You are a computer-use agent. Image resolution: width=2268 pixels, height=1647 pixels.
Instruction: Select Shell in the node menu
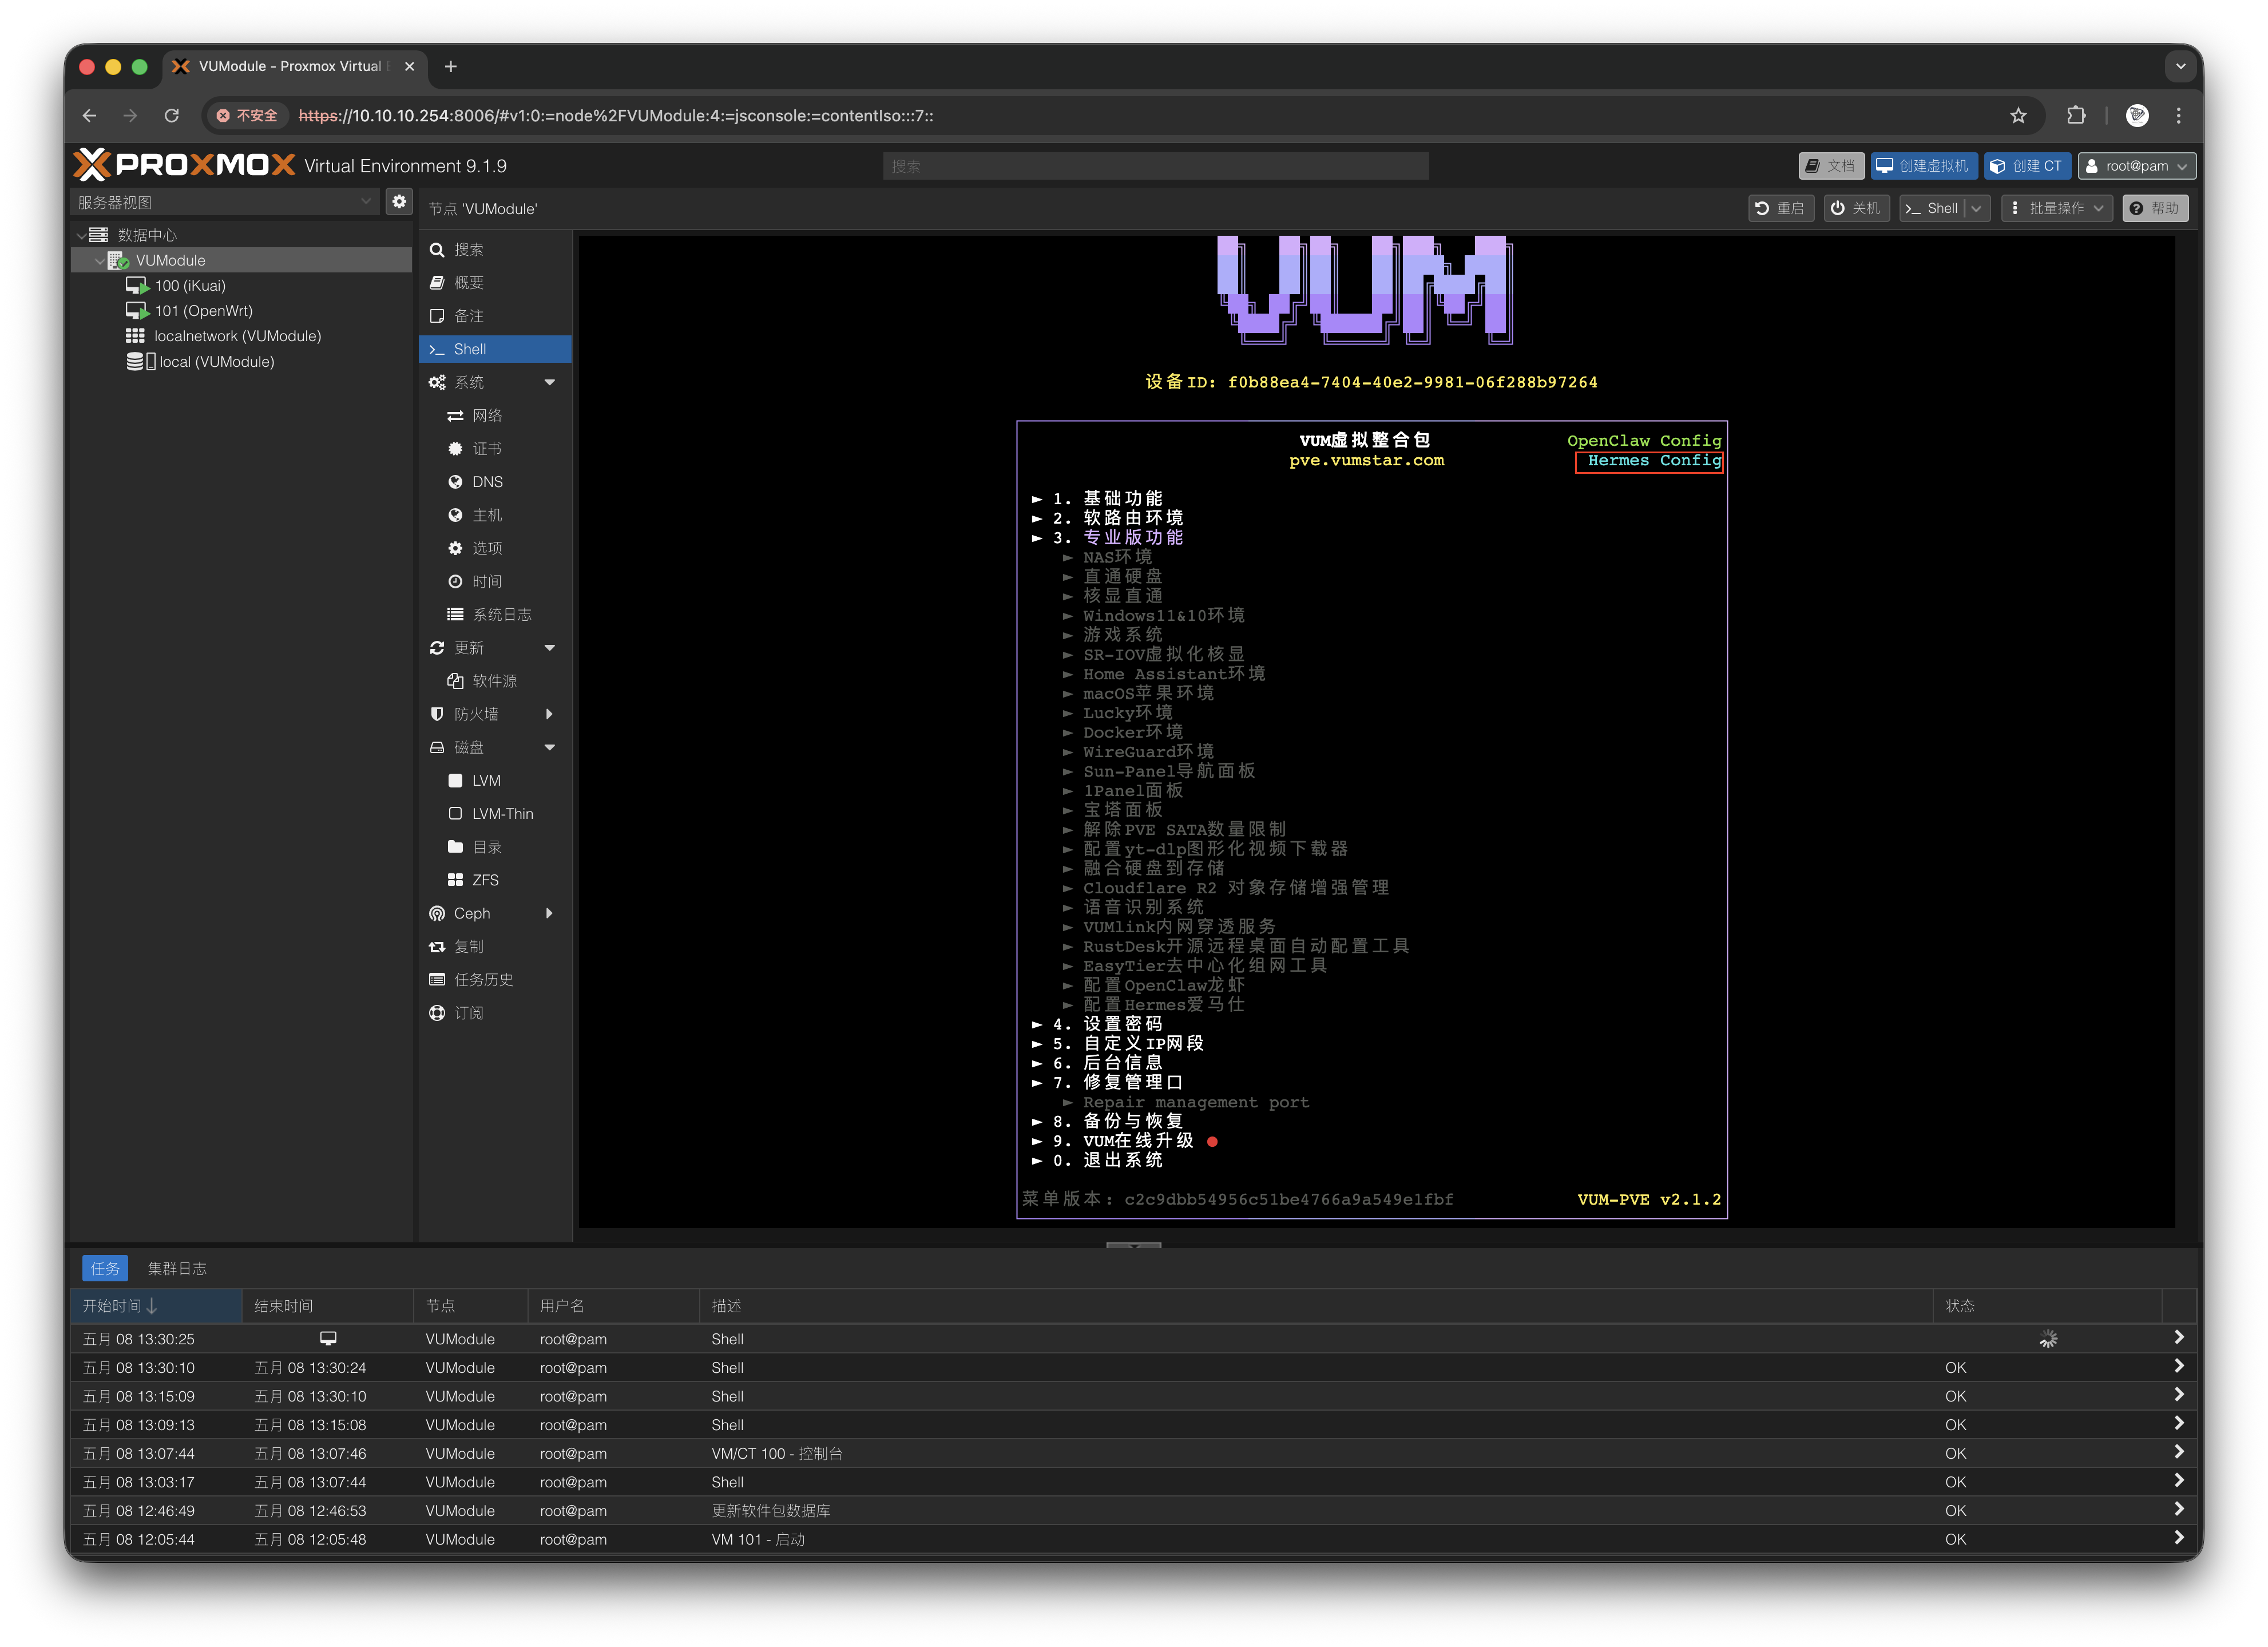click(495, 349)
